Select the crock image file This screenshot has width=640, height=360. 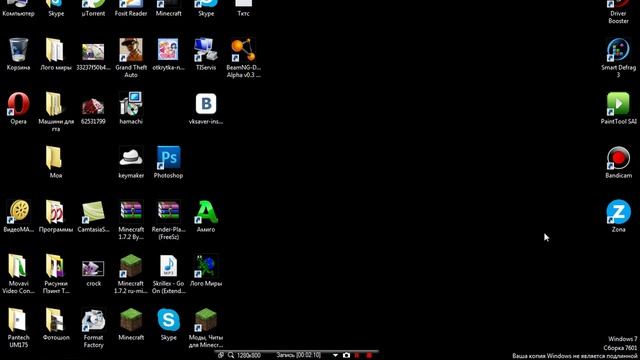[93, 268]
